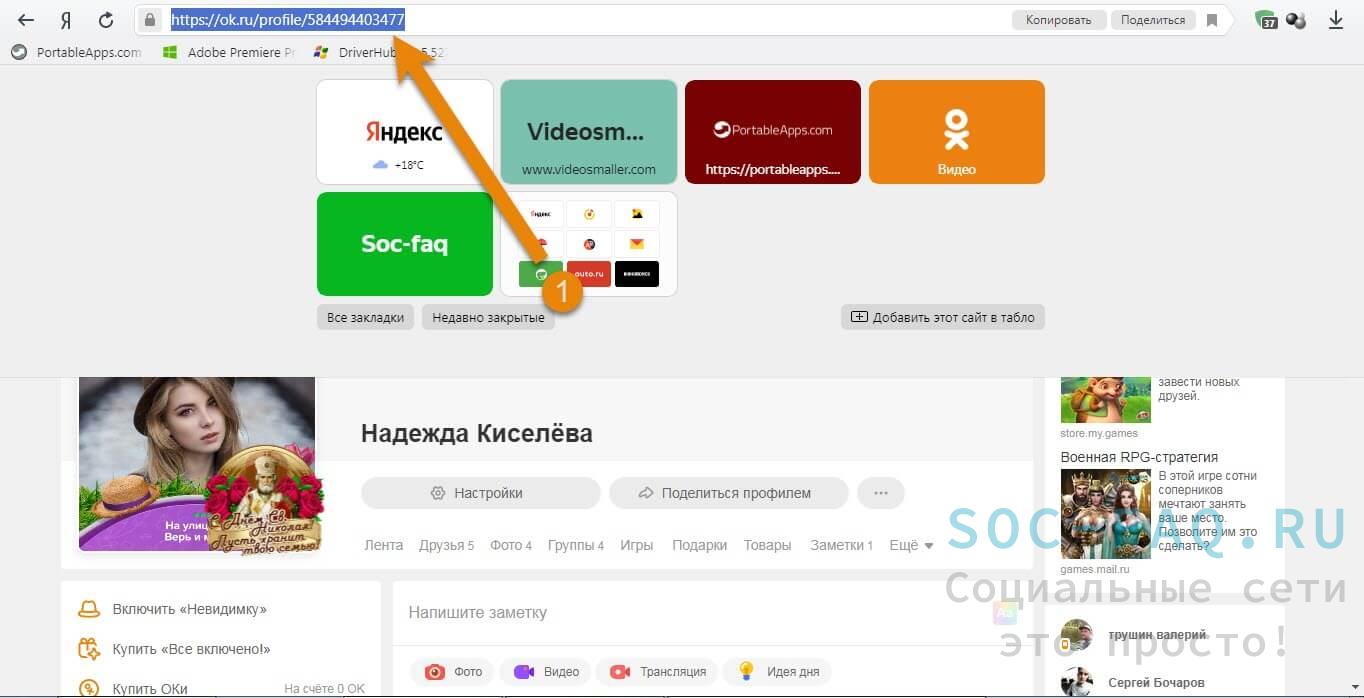Switch to the Подарки tab
The width and height of the screenshot is (1364, 698).
coord(699,545)
